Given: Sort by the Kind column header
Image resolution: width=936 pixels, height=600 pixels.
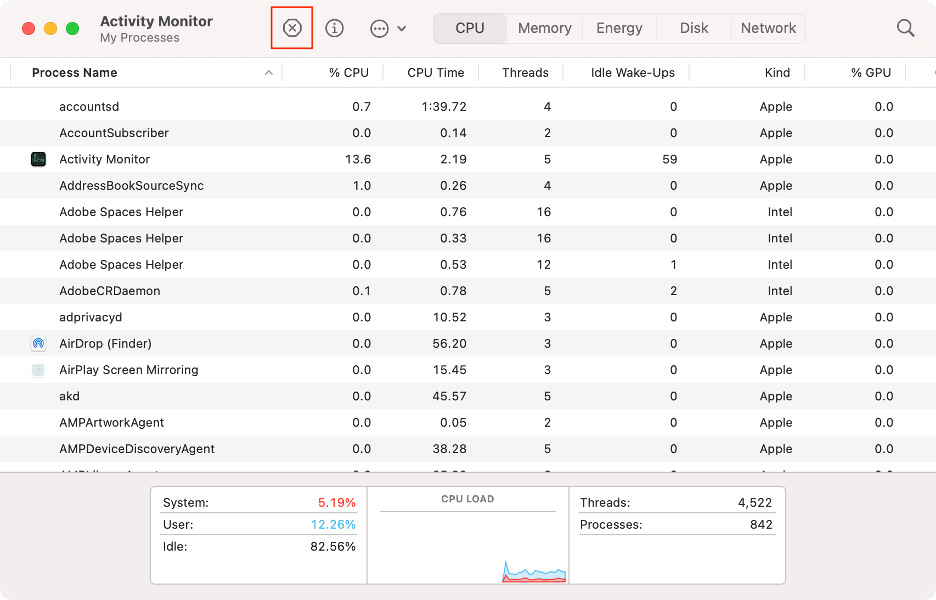Looking at the screenshot, I should [777, 73].
